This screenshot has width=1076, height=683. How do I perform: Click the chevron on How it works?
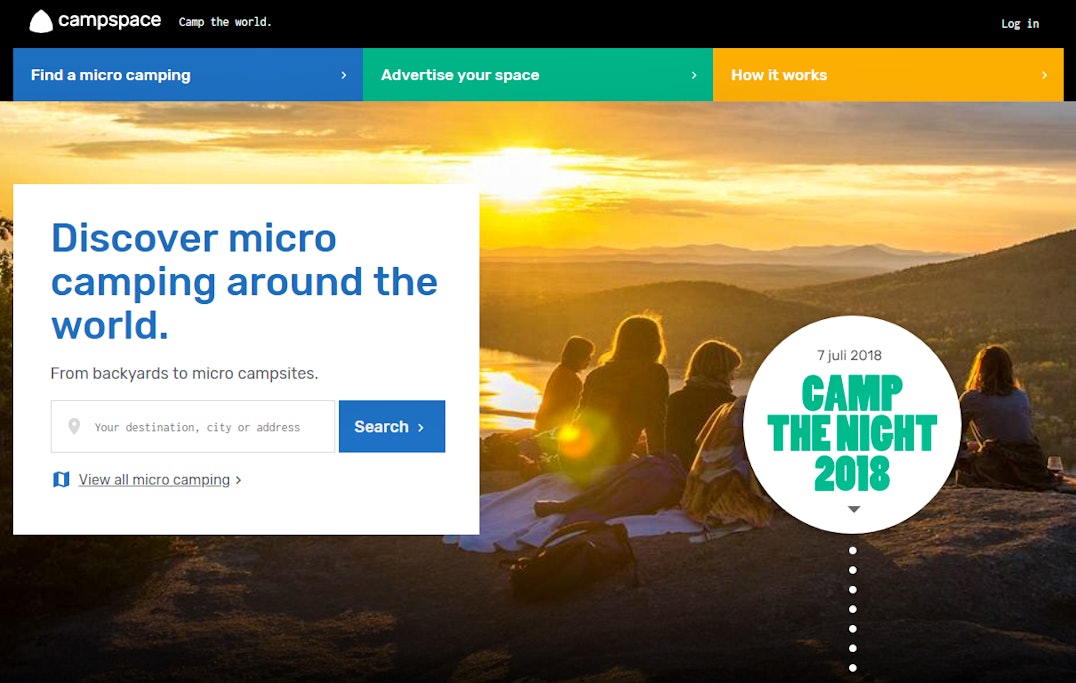coord(1044,75)
